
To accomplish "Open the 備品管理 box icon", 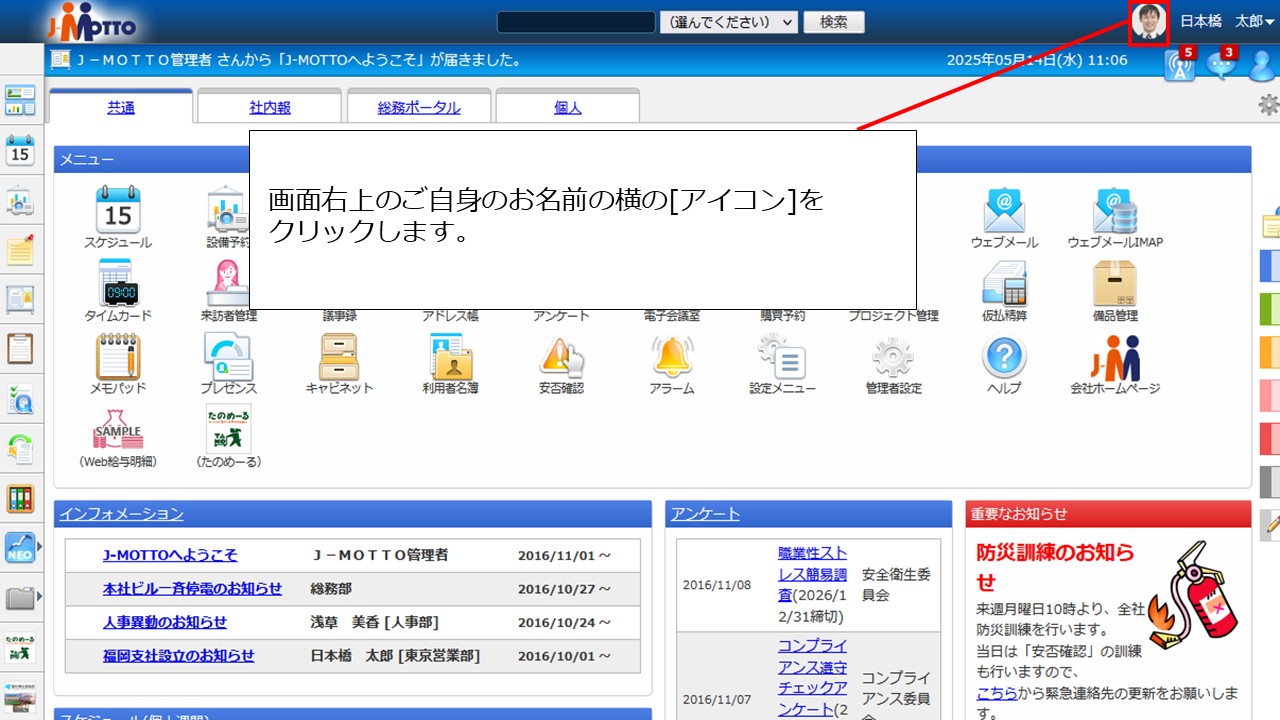I will click(x=1114, y=283).
